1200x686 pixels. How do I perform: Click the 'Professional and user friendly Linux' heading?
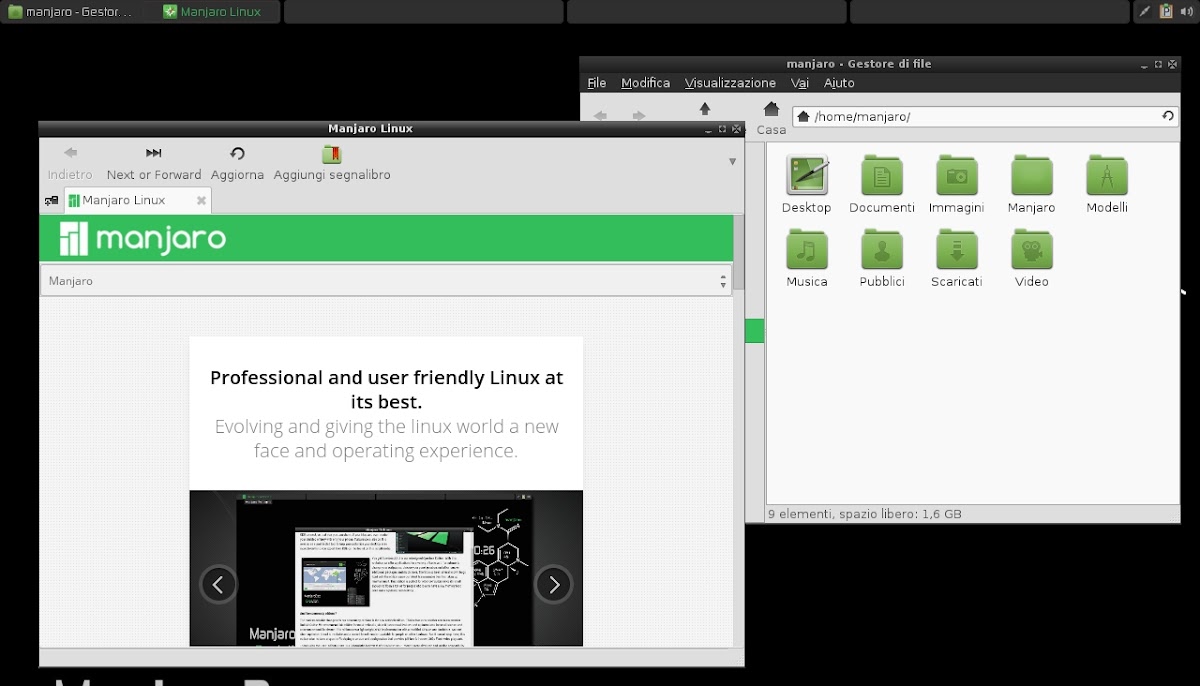[x=386, y=389]
